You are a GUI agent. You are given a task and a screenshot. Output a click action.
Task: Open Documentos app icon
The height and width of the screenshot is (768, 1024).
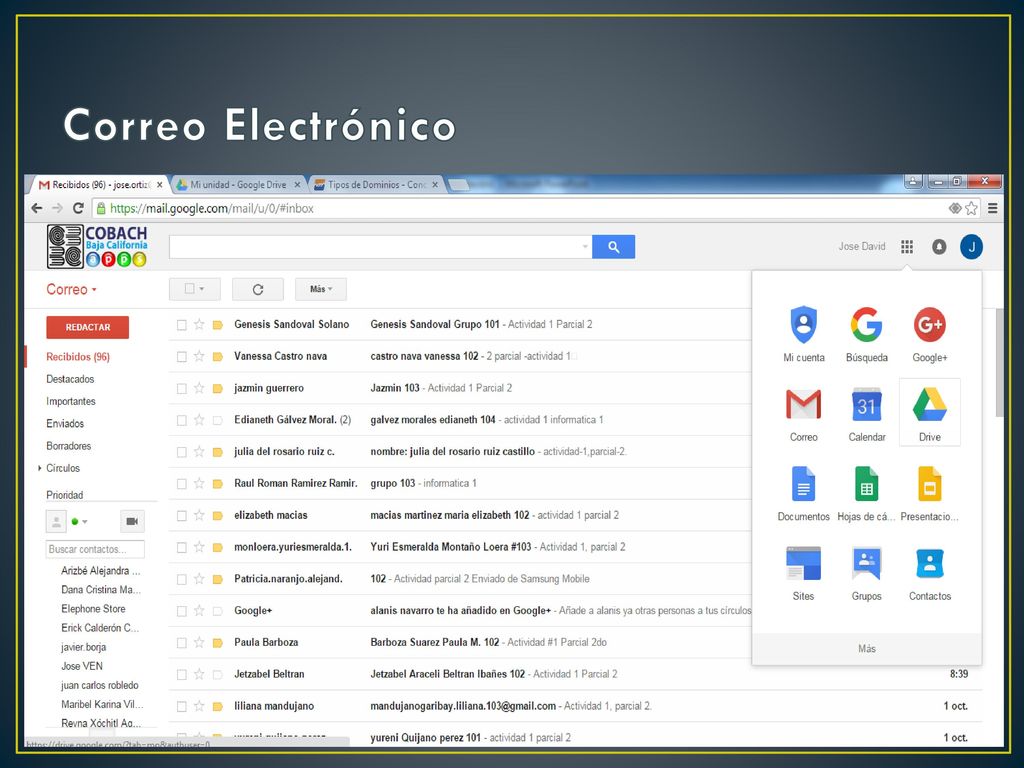tap(803, 493)
